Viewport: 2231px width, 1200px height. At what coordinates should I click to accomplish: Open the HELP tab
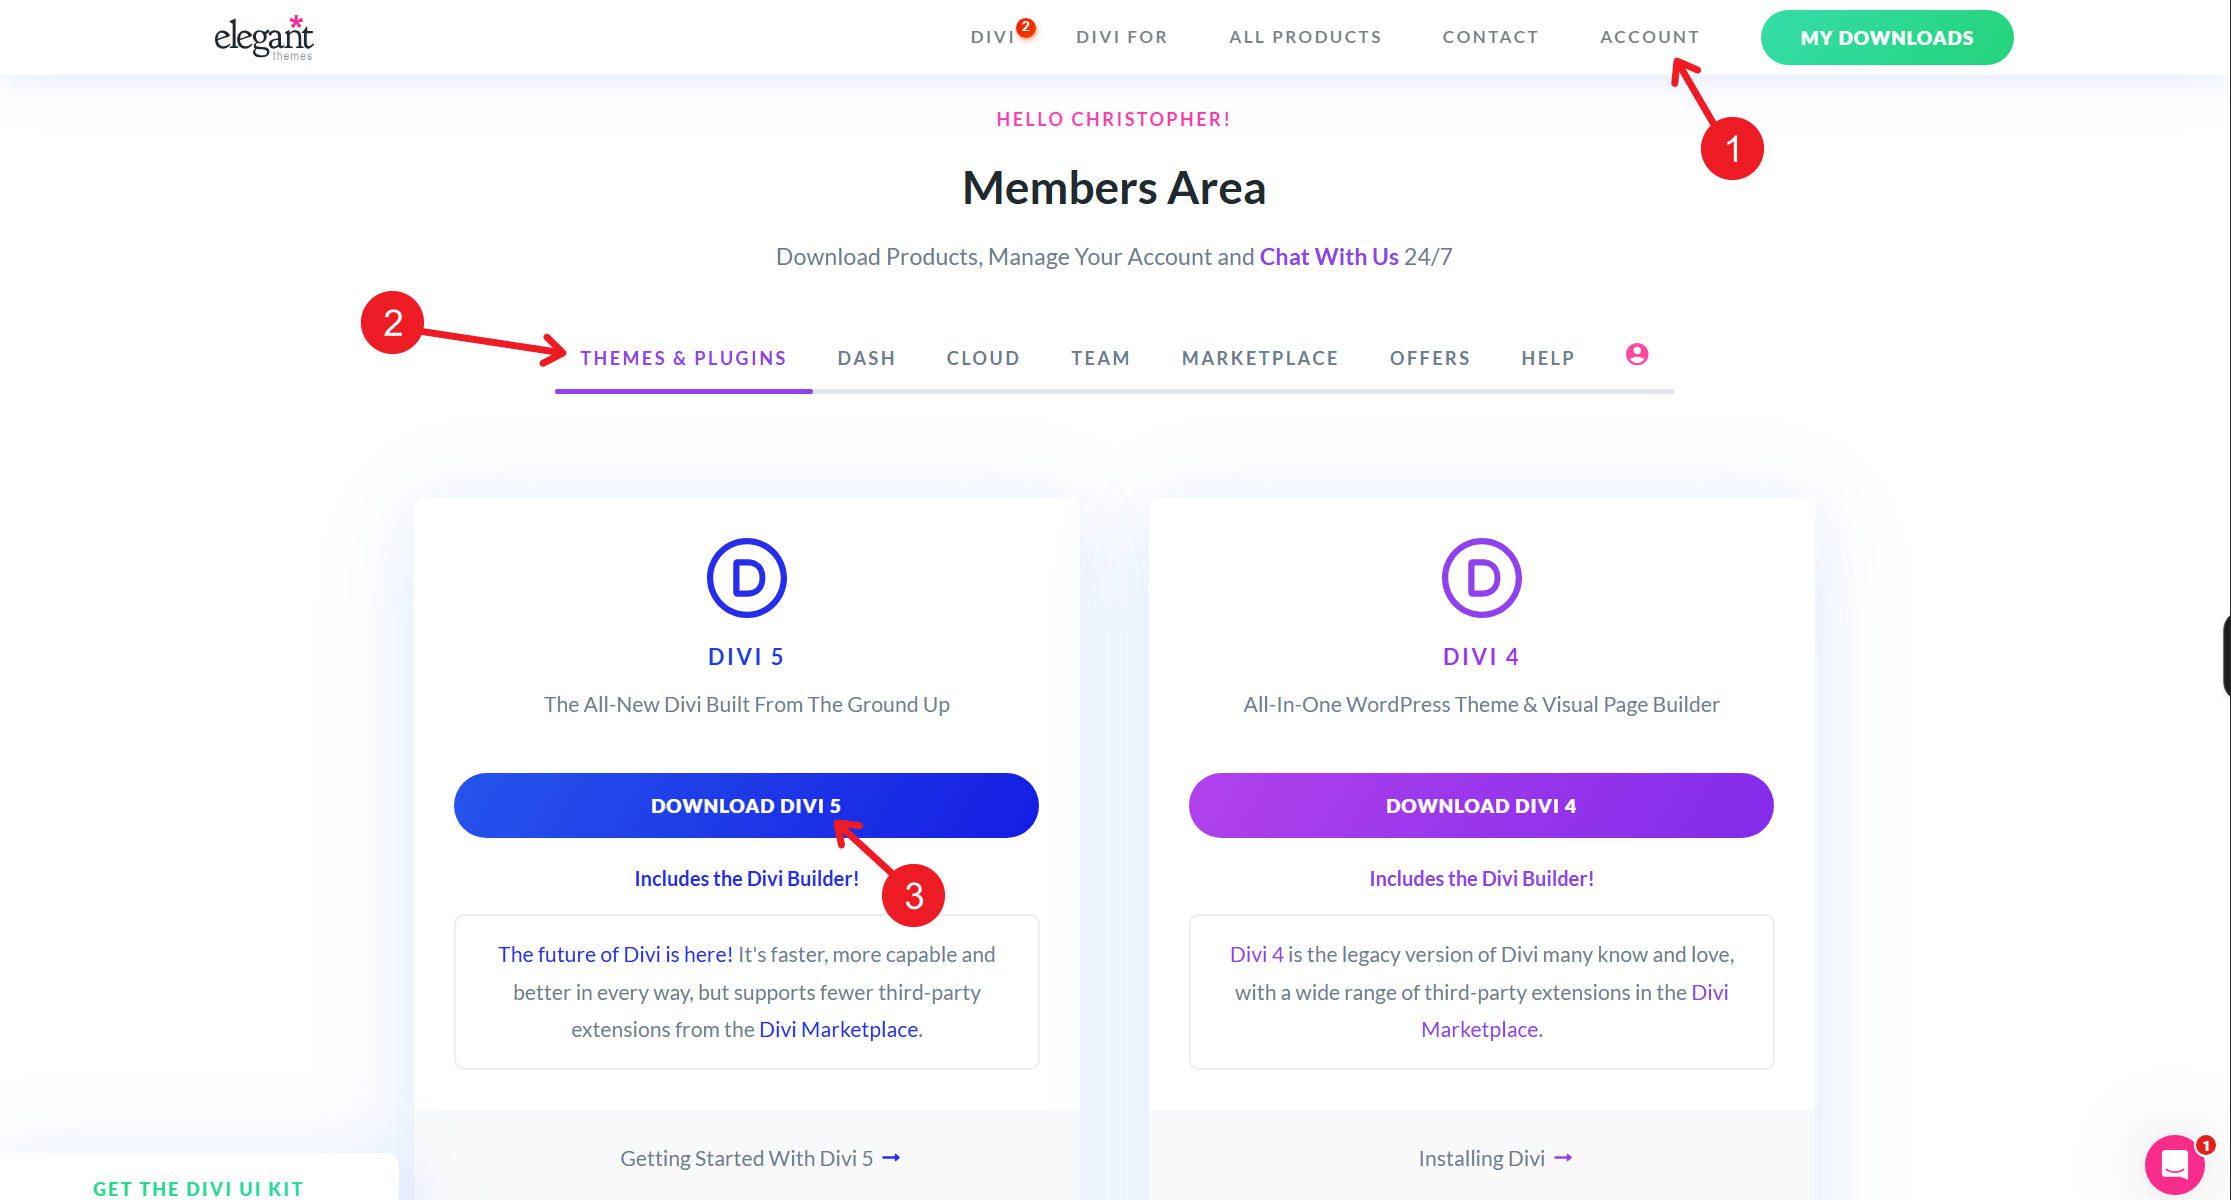[1547, 357]
